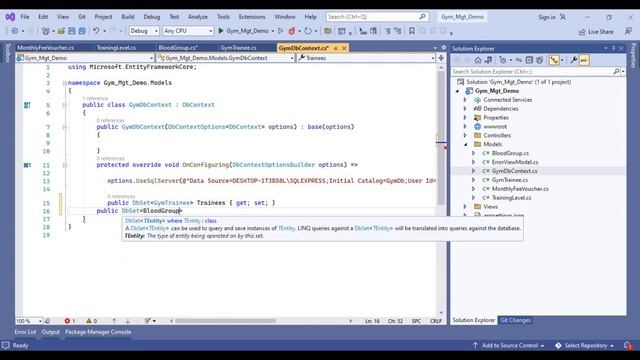Toggle Track Active Item highlighted icon

[x=554, y=60]
